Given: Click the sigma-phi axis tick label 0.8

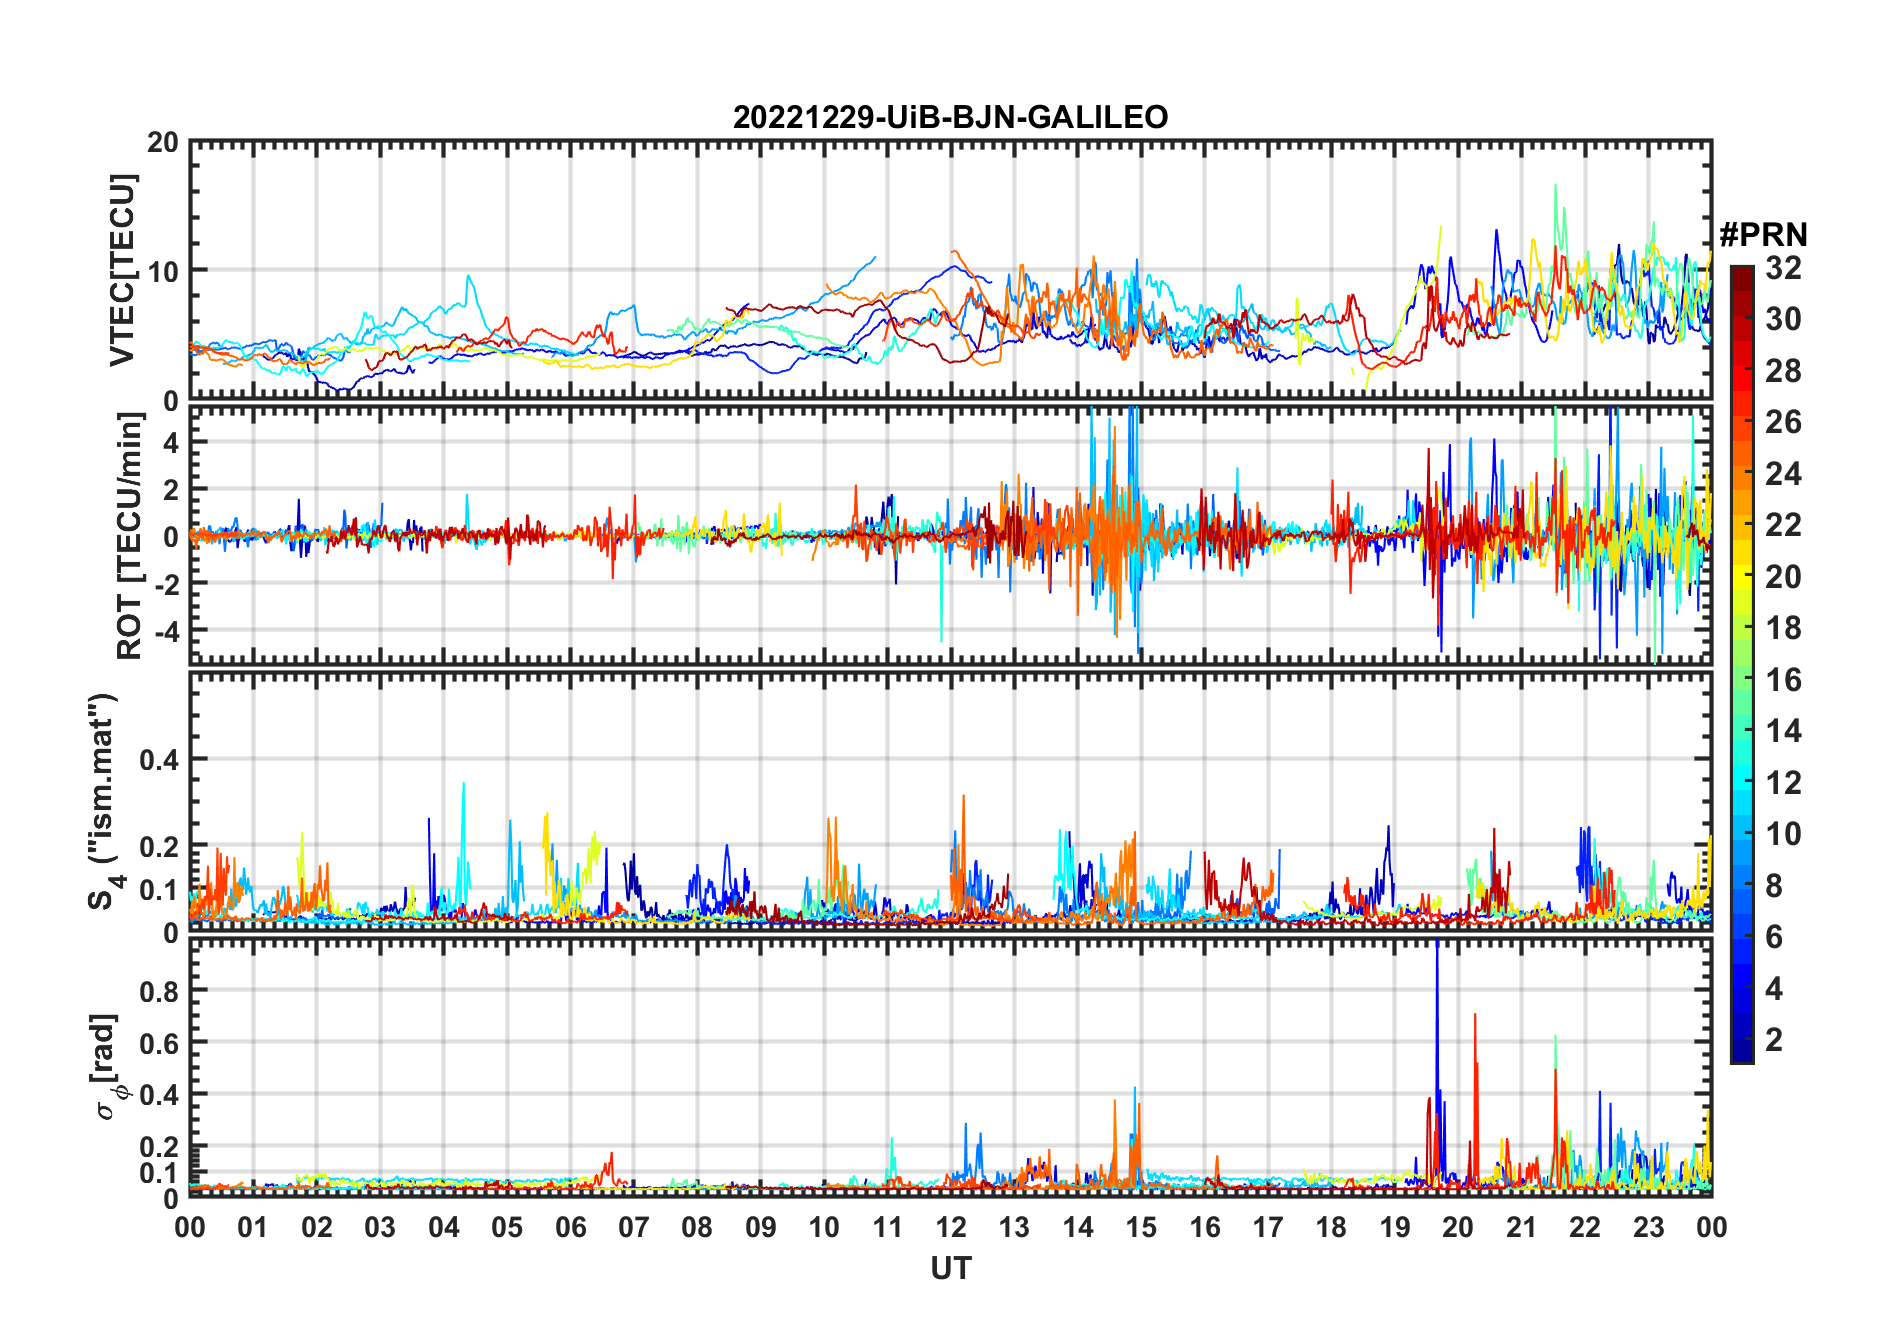Looking at the screenshot, I should 159,991.
